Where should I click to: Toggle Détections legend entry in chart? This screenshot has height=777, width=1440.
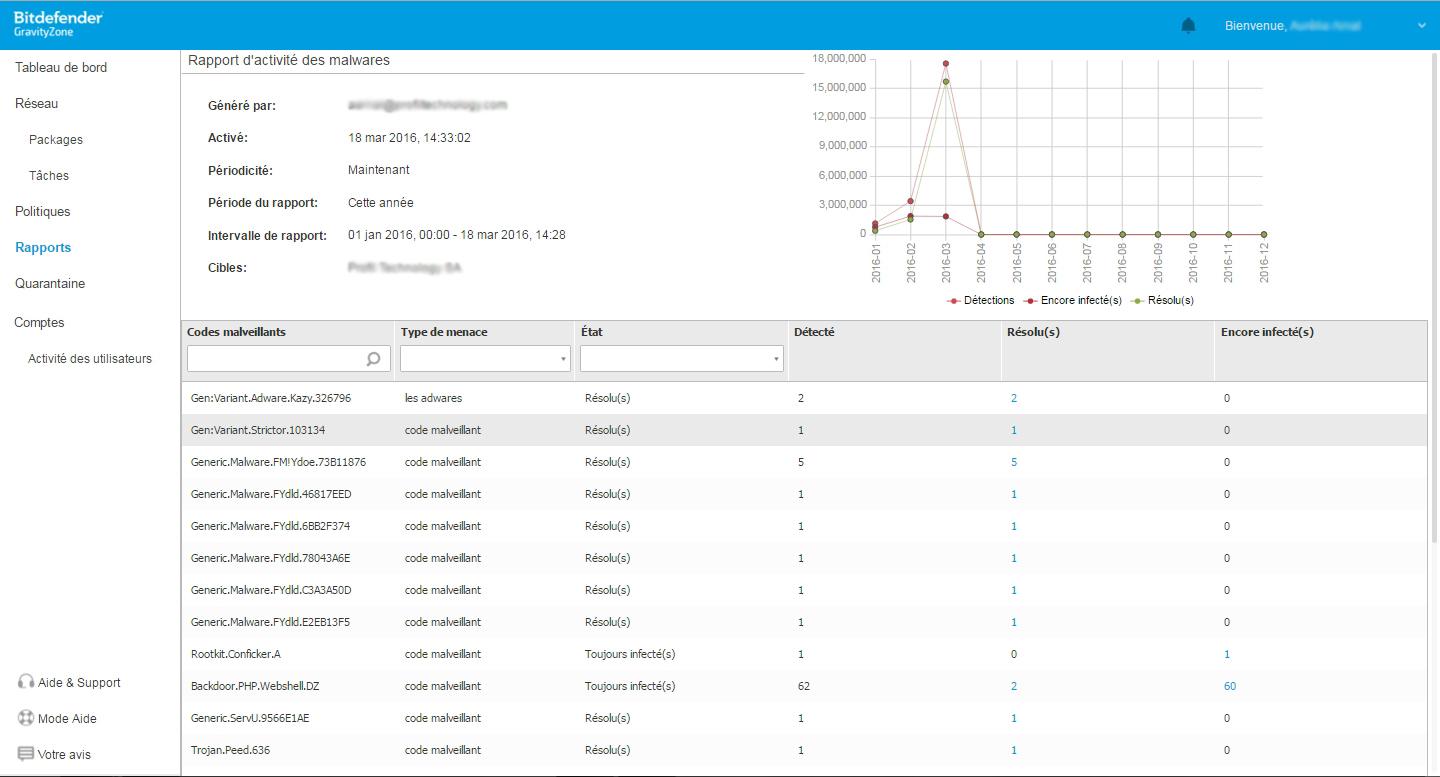point(980,300)
